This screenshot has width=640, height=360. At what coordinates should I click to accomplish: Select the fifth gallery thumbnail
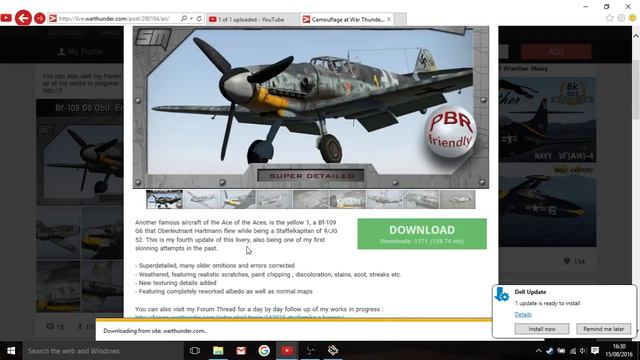[311, 199]
